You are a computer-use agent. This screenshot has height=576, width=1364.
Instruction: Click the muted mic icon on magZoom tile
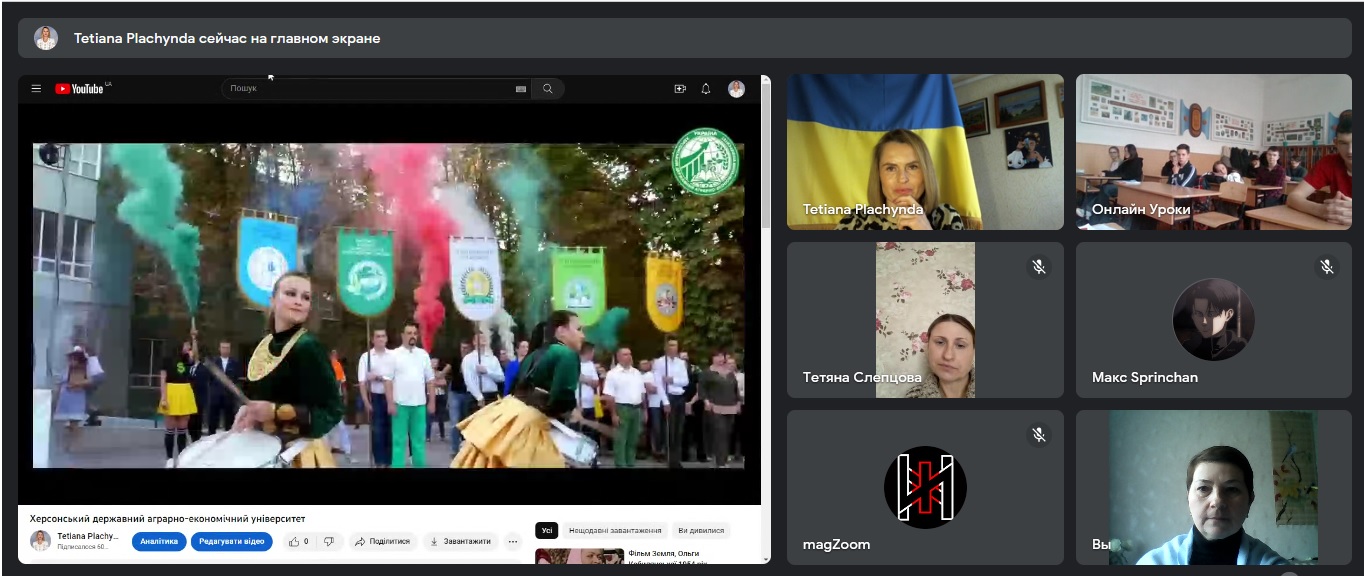tap(1039, 435)
